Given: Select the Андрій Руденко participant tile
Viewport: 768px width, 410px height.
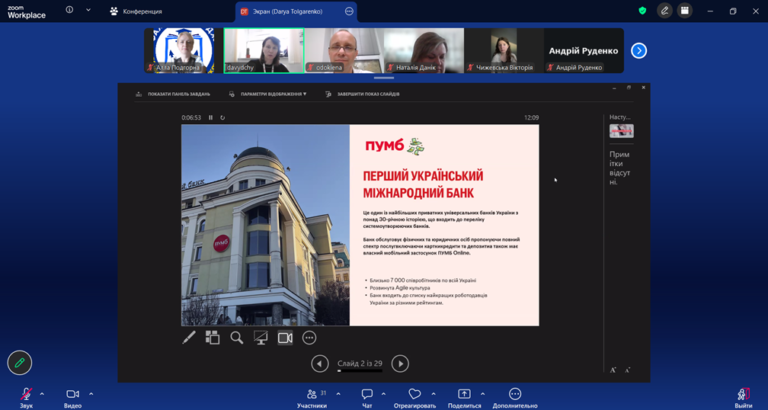Looking at the screenshot, I should 583,50.
